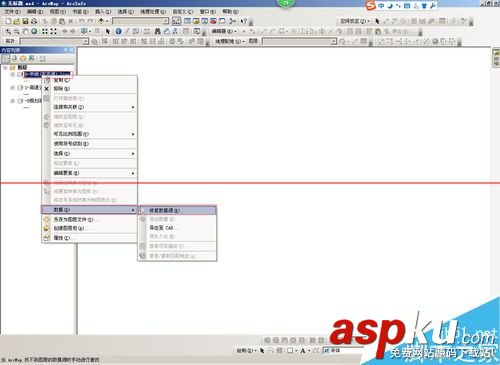Image resolution: width=500 pixels, height=365 pixels.
Task: Select the Zoom In tool
Action: click(x=8, y=31)
